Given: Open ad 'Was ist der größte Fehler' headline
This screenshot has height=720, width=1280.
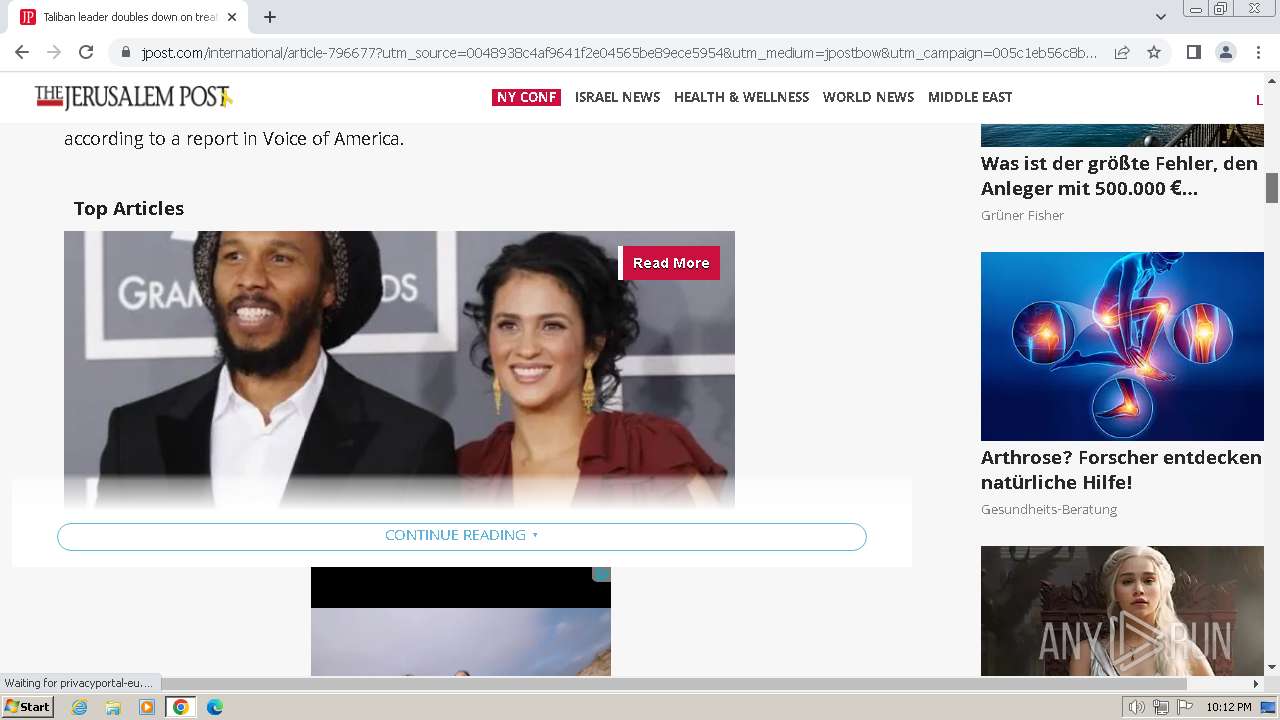Looking at the screenshot, I should click(x=1119, y=176).
